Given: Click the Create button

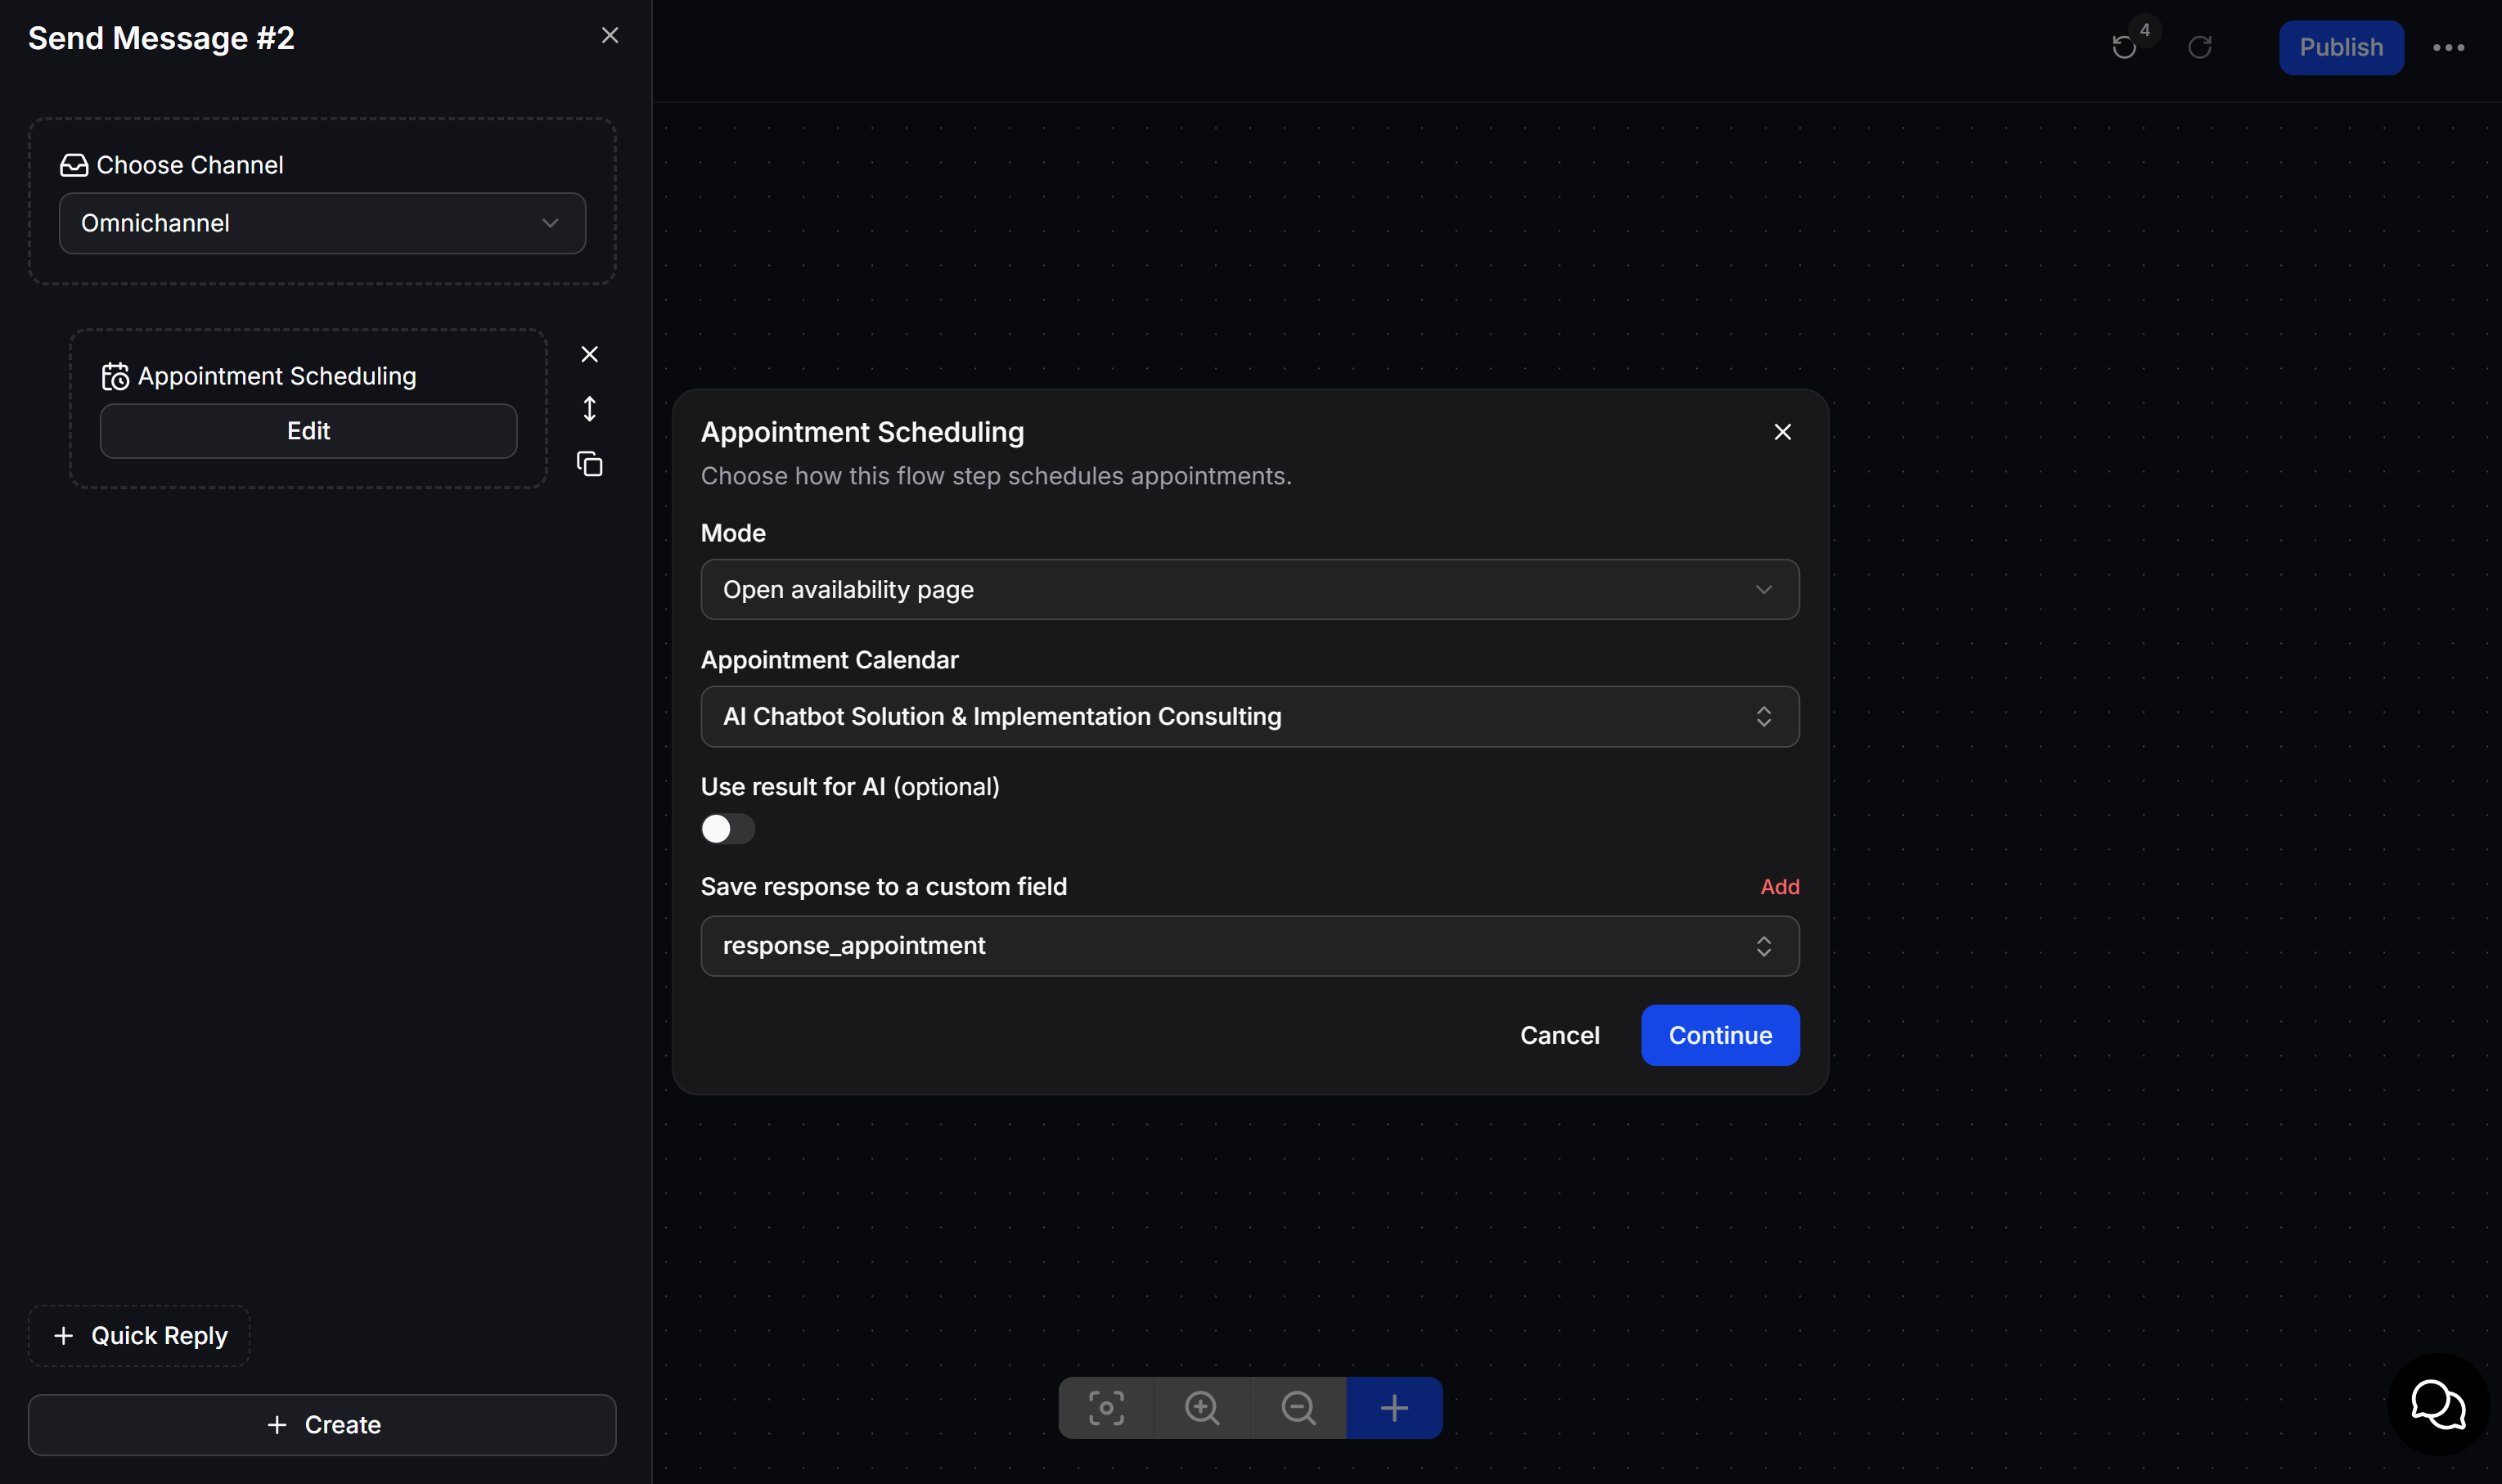Looking at the screenshot, I should pyautogui.click(x=322, y=1425).
